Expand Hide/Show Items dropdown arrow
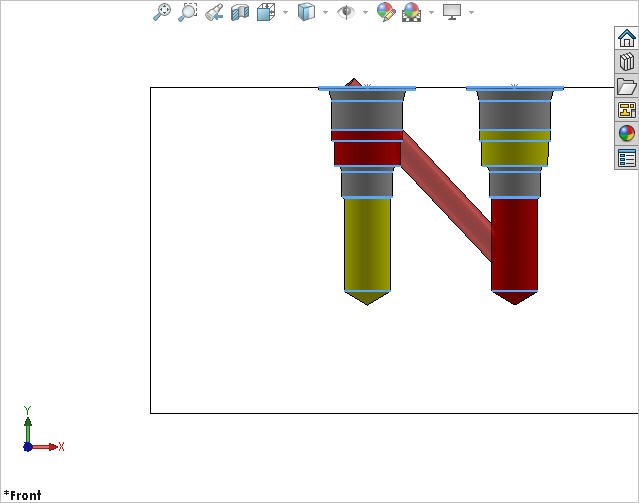 (x=365, y=12)
